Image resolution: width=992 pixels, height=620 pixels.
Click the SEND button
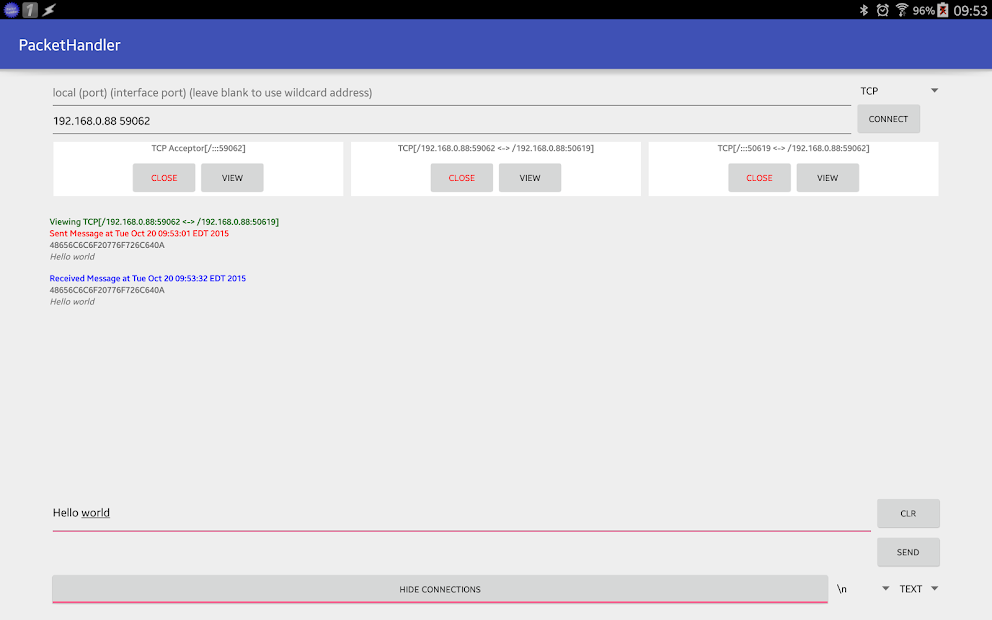[x=908, y=552]
